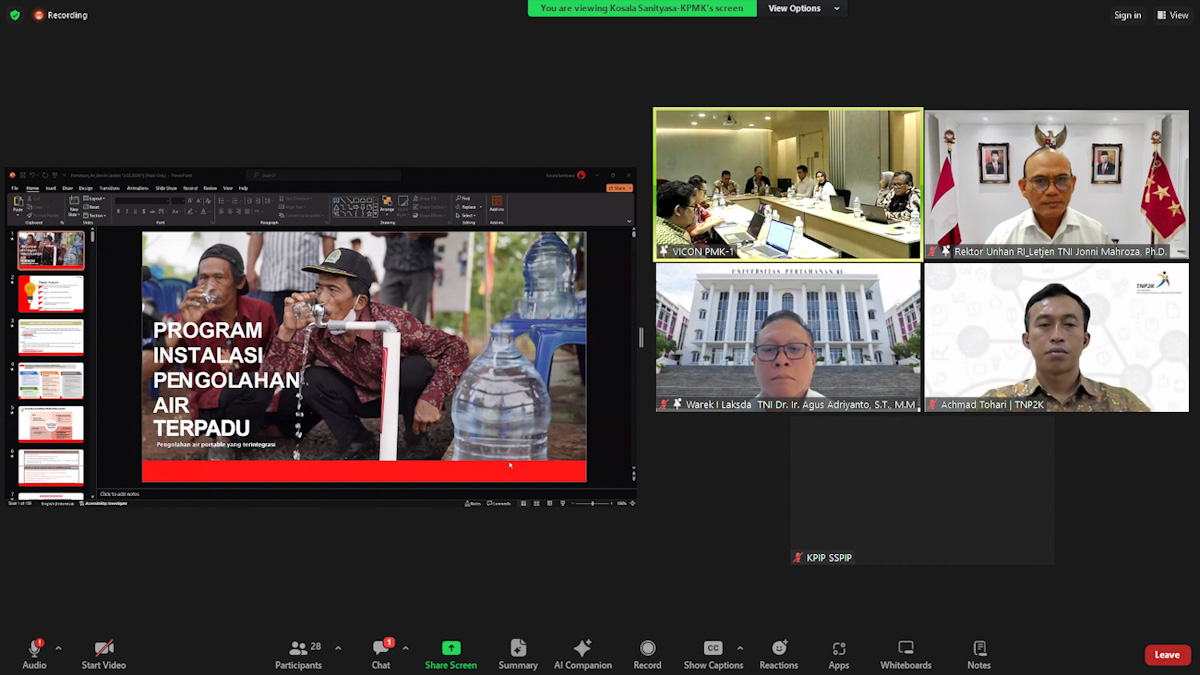Open the Reactions menu
Viewport: 1200px width, 675px height.
(x=779, y=654)
